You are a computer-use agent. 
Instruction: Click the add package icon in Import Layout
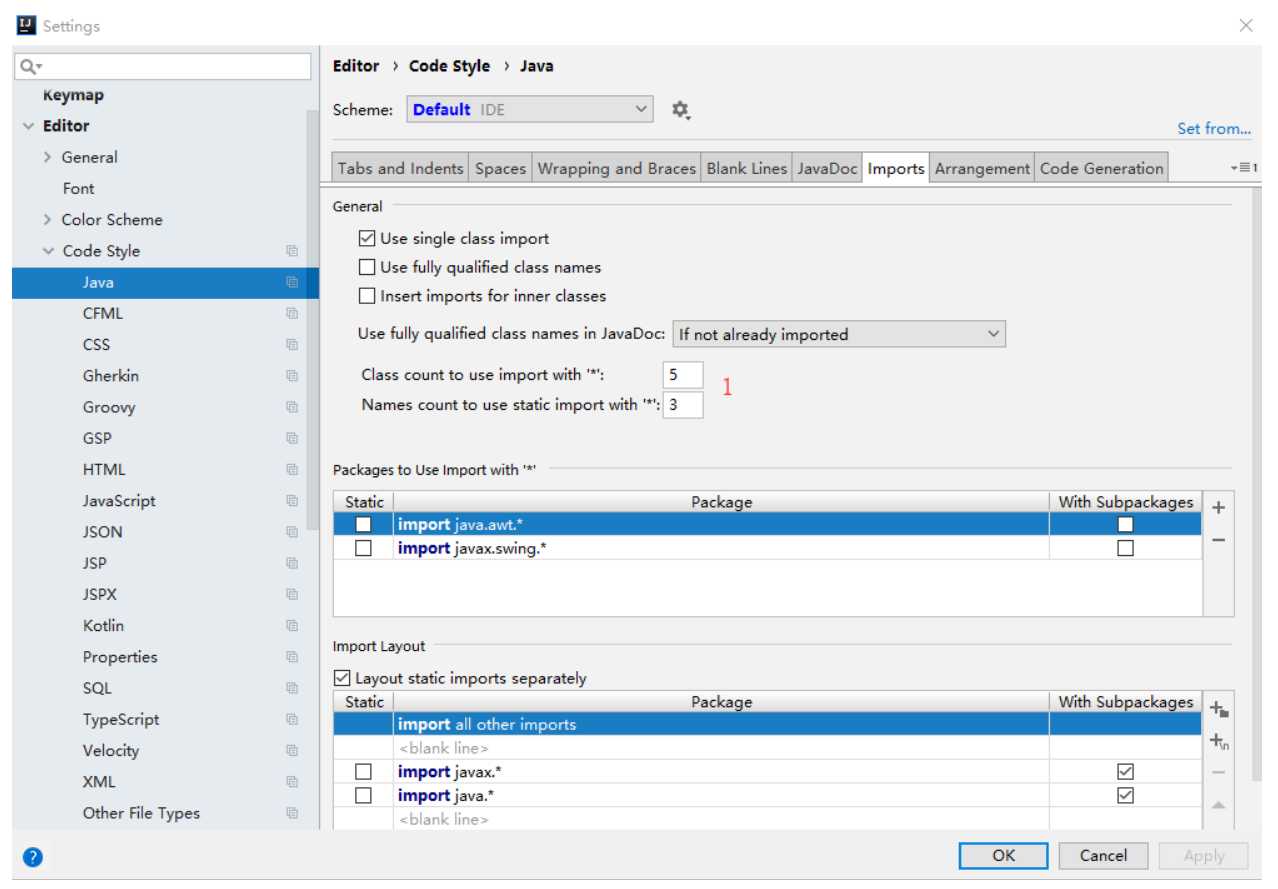1218,709
